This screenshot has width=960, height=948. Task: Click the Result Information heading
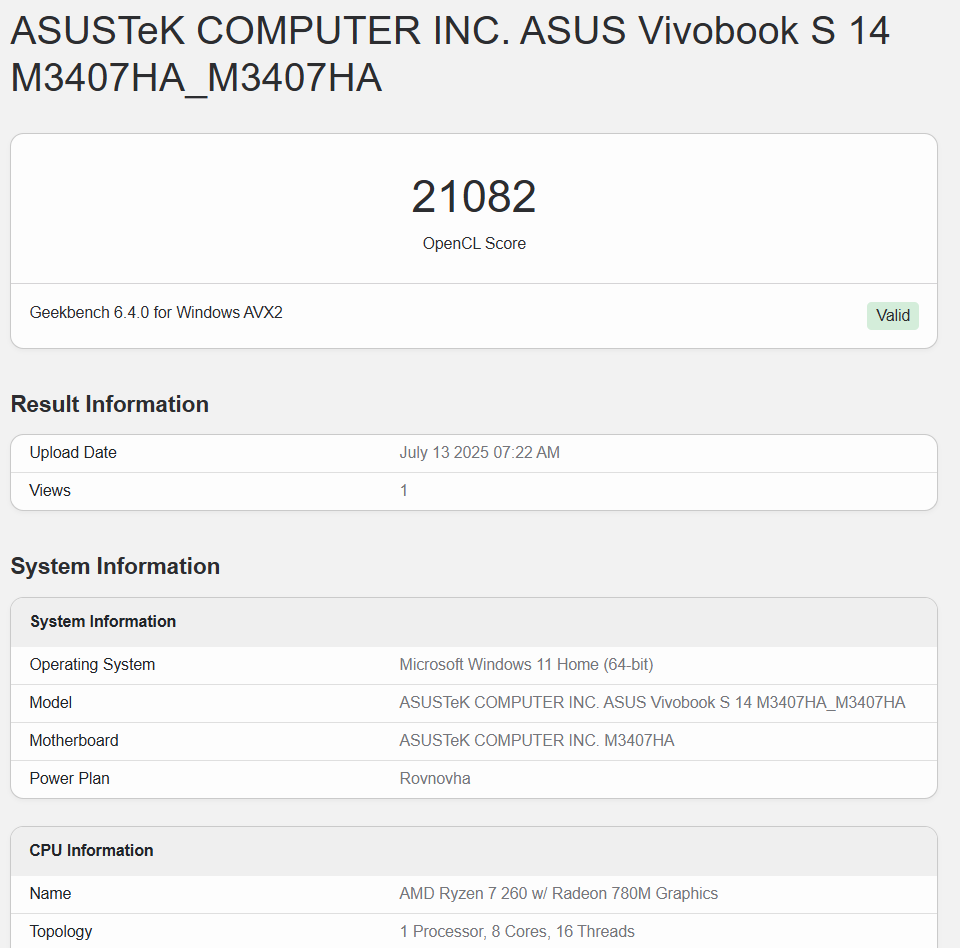point(109,404)
